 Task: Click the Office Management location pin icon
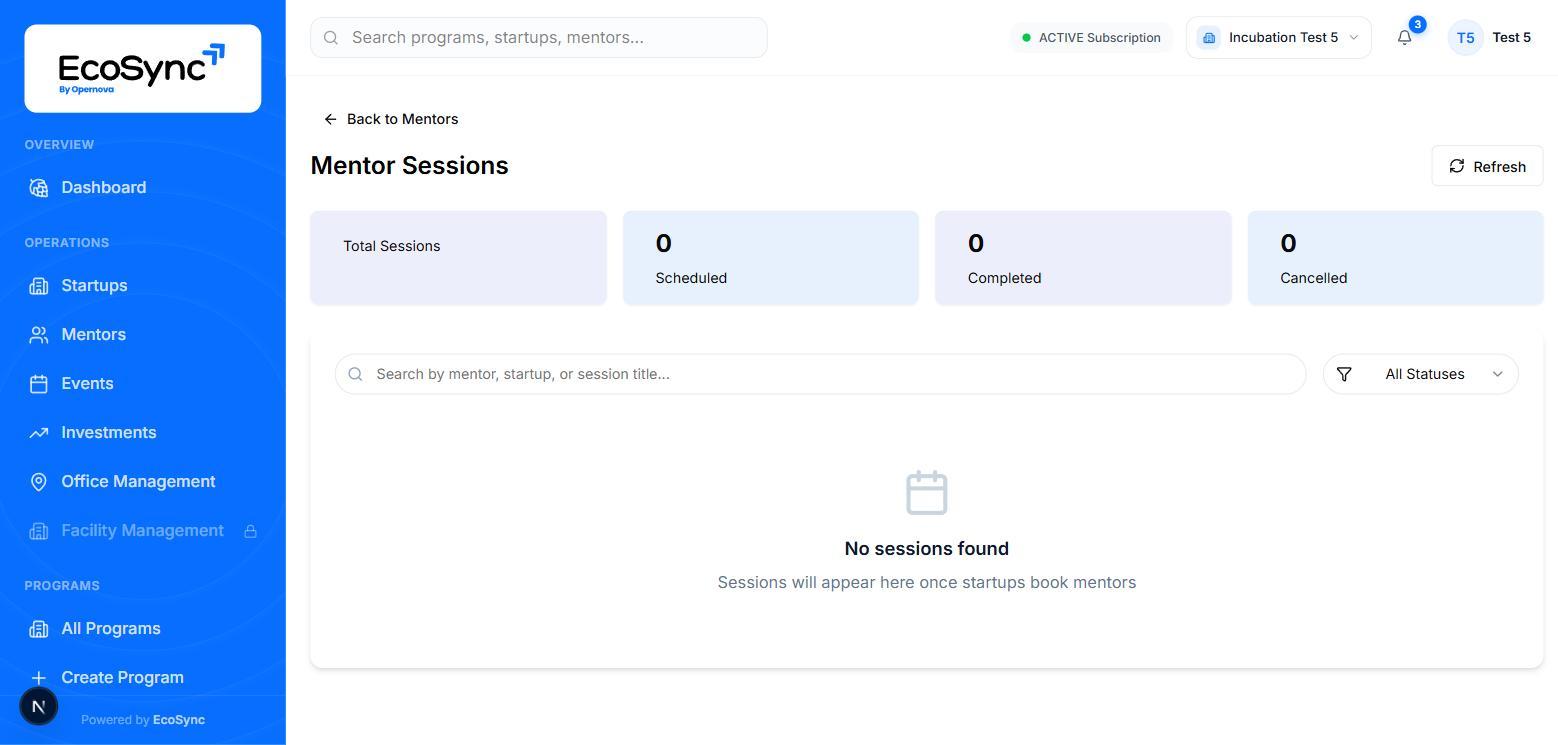(39, 482)
